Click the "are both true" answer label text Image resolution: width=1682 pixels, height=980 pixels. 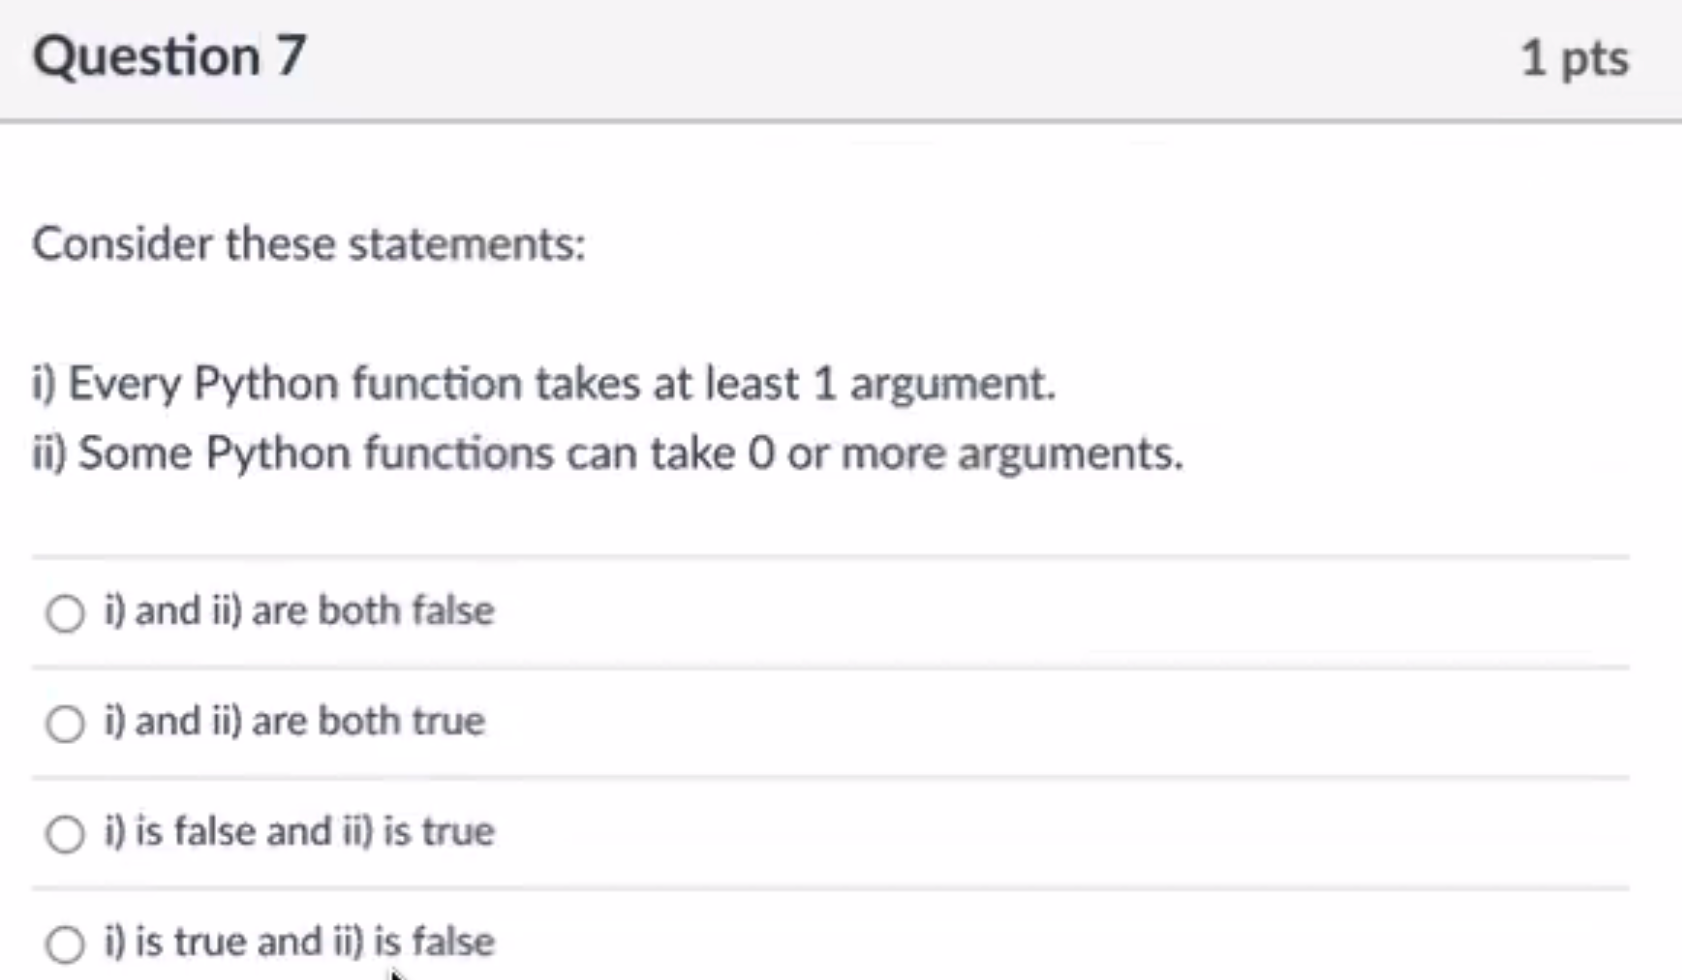coord(368,720)
